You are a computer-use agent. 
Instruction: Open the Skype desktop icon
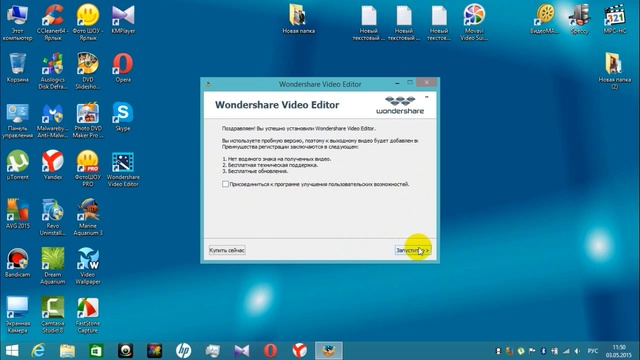click(123, 117)
